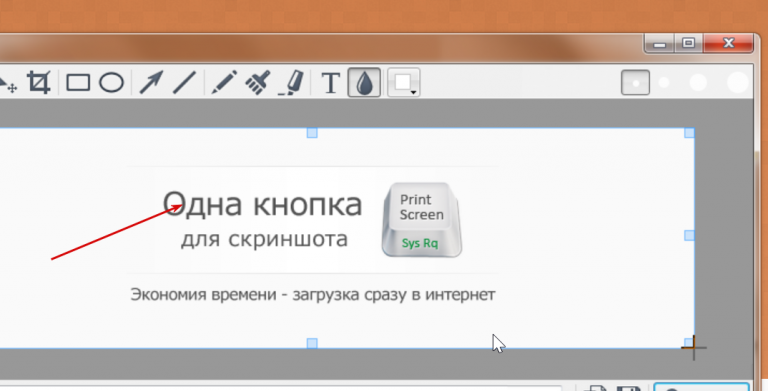Minimize the editor window
This screenshot has height=391, width=768.
click(x=660, y=44)
